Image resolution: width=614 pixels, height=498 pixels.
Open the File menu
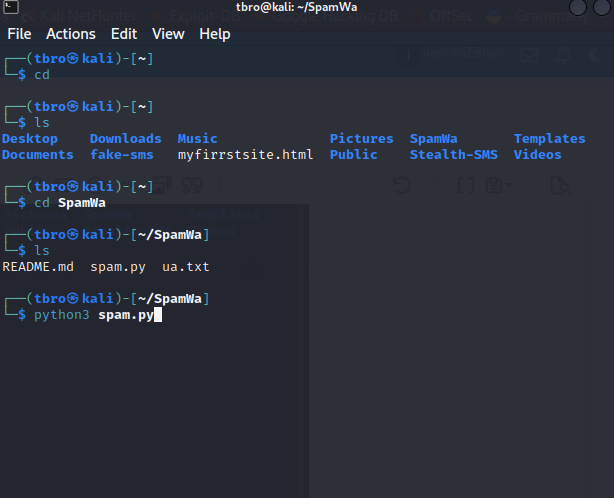coord(19,34)
